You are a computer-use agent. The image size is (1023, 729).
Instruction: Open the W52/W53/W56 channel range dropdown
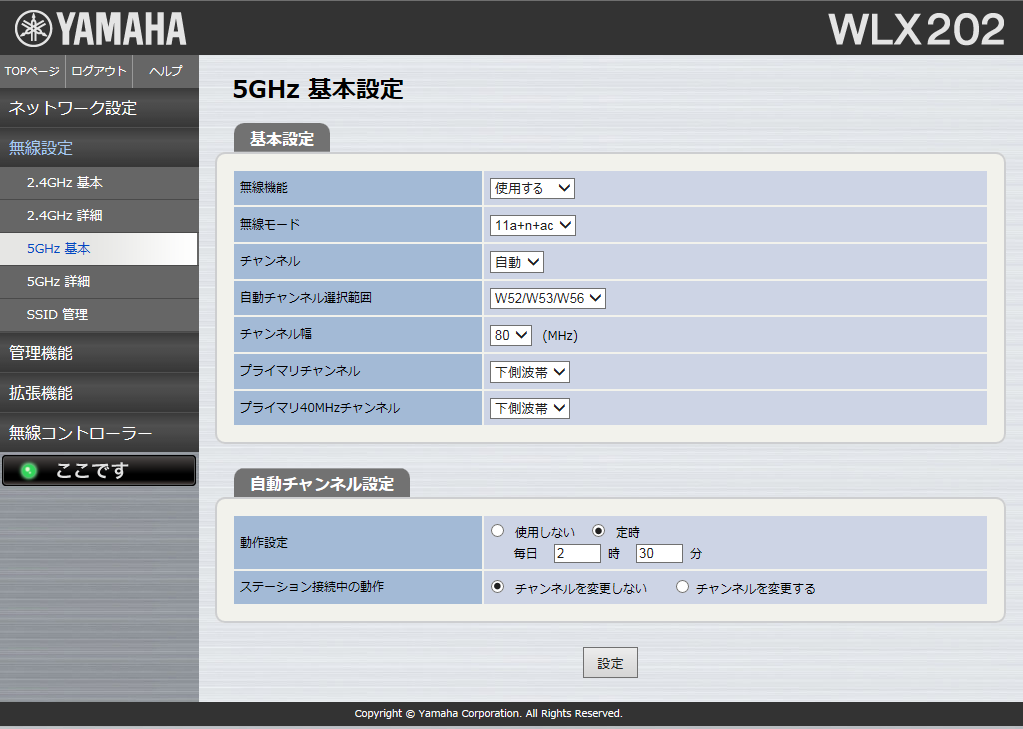click(x=548, y=298)
